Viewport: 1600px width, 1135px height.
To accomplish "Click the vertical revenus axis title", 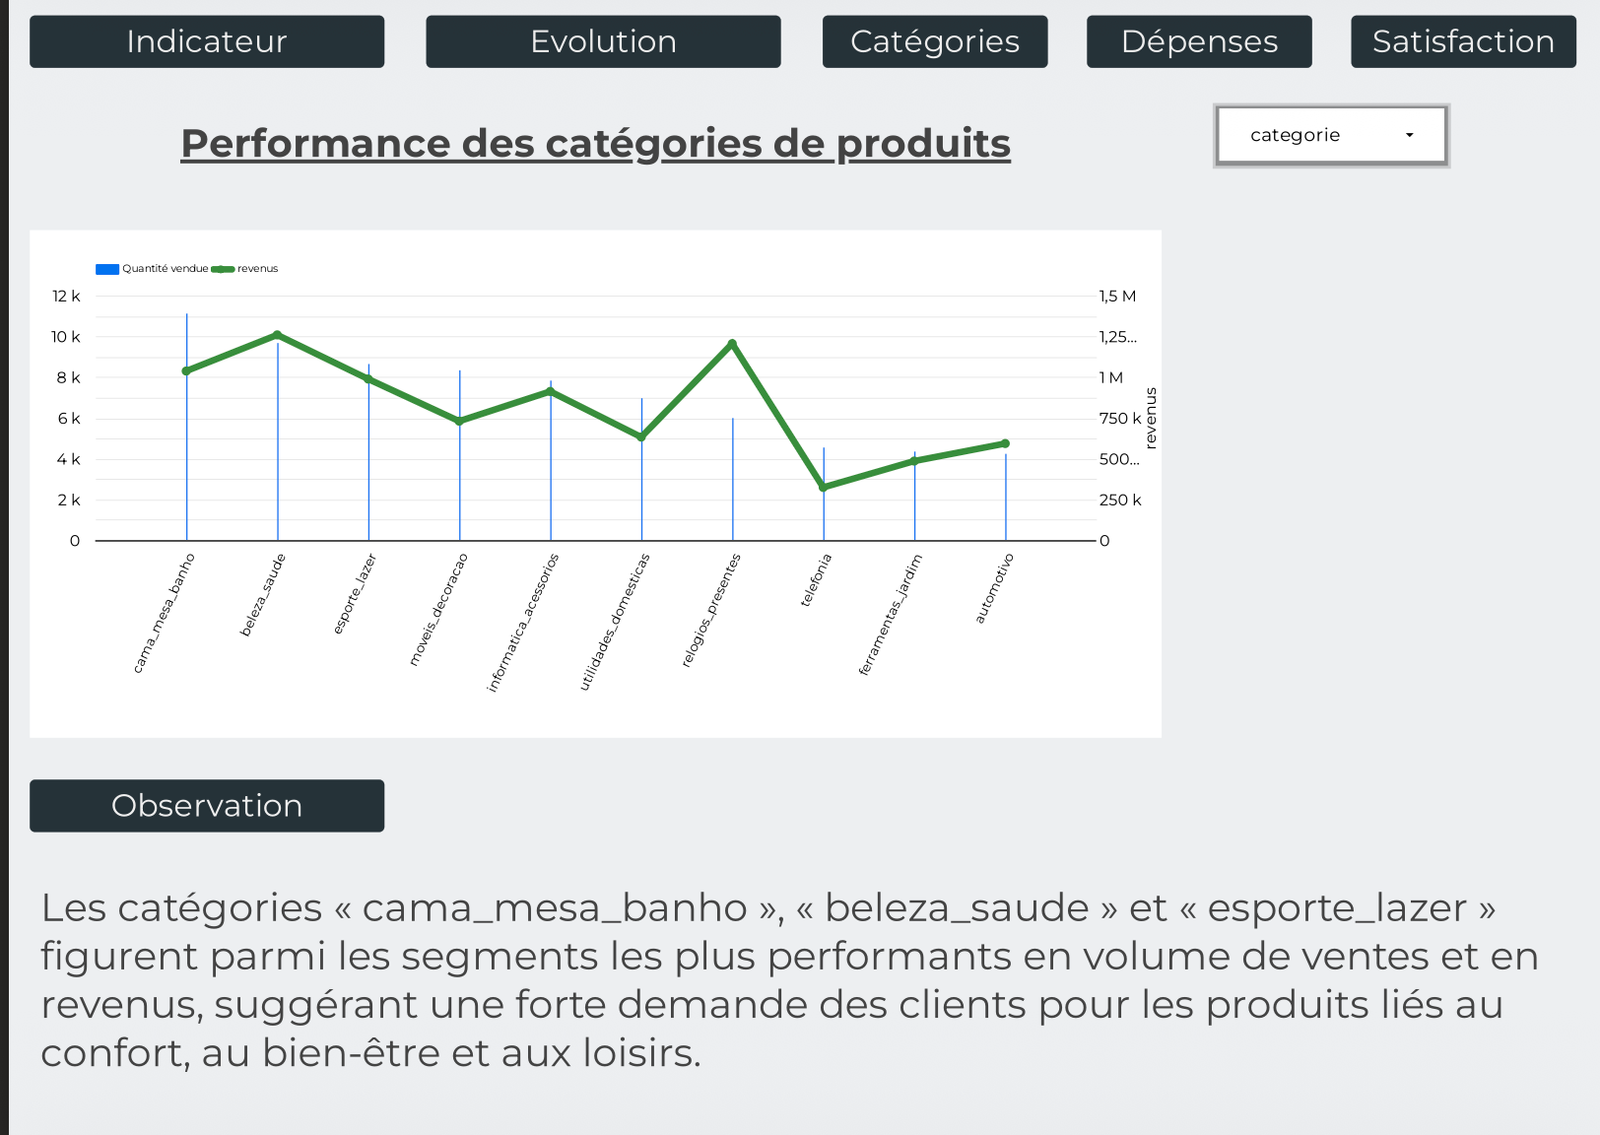I will [x=1151, y=418].
